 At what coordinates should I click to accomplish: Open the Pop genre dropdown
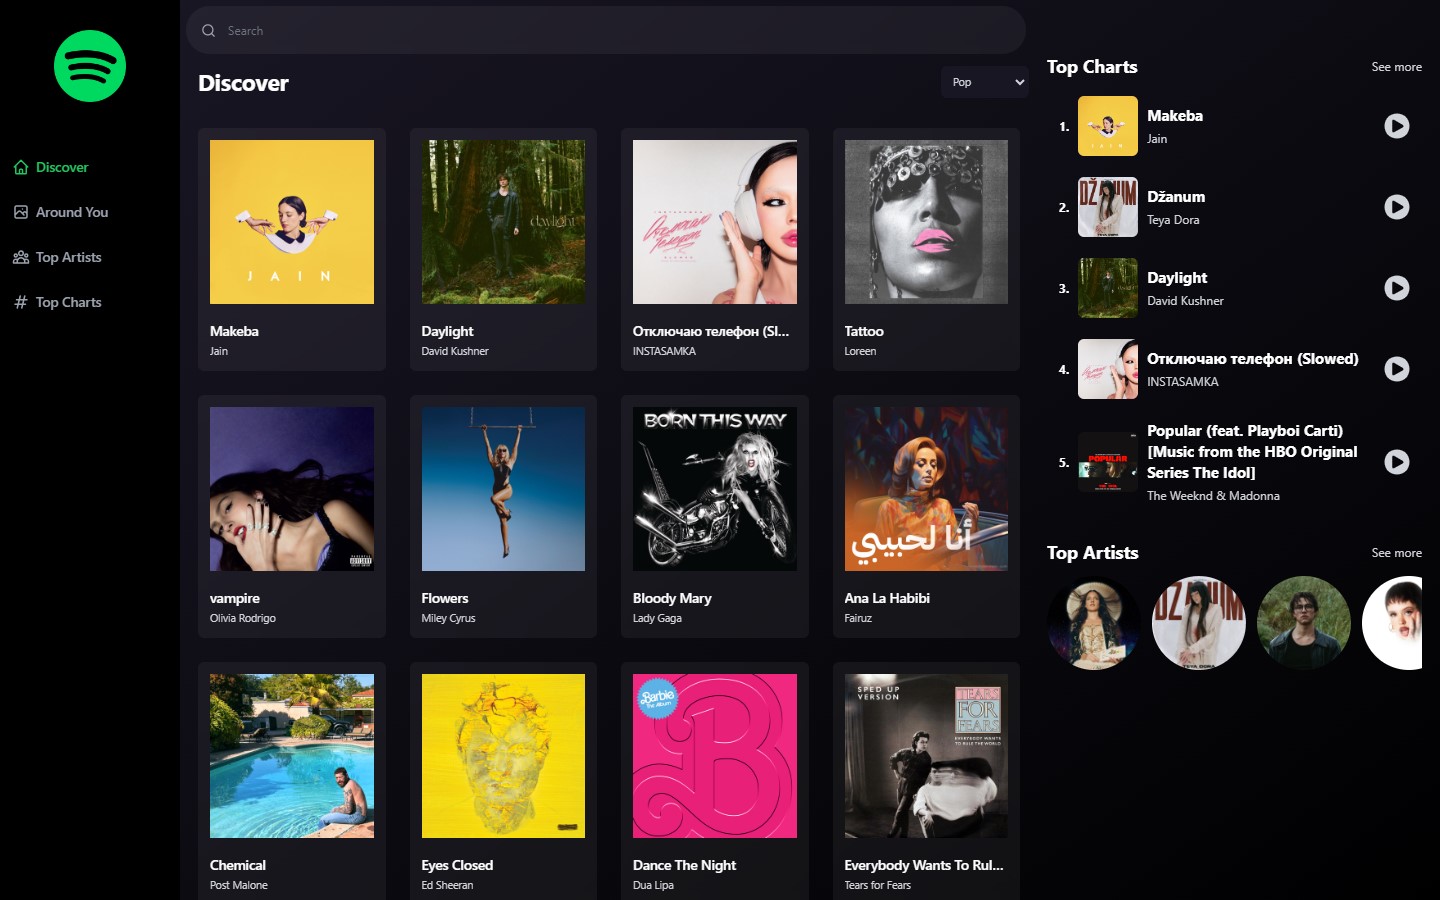point(985,82)
